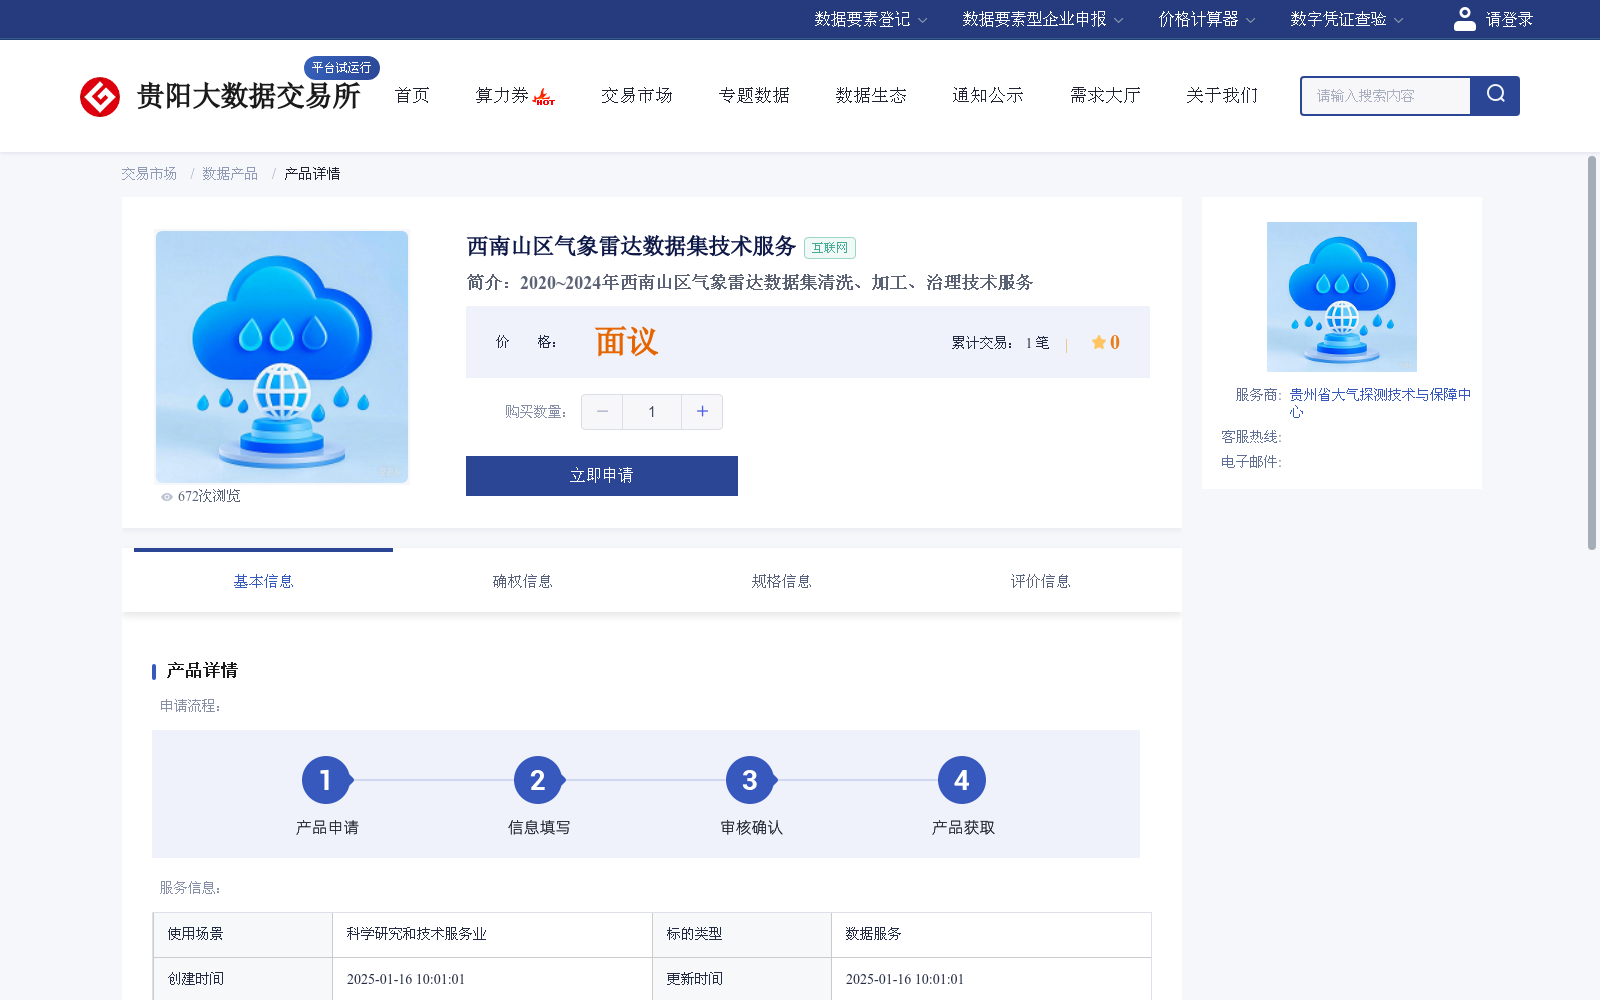Open the 关于我们 menu item
Image resolution: width=1600 pixels, height=1000 pixels.
pos(1222,95)
